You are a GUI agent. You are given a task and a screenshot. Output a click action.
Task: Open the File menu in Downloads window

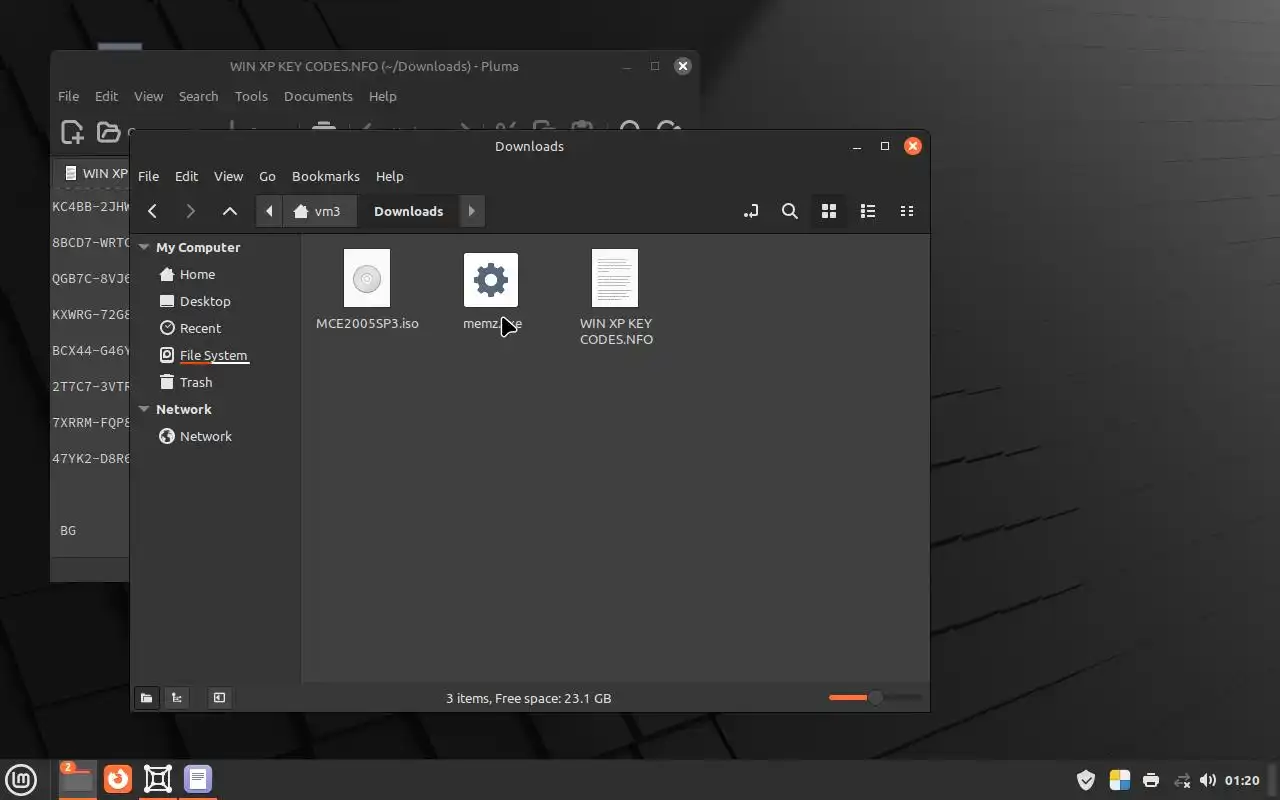click(148, 176)
